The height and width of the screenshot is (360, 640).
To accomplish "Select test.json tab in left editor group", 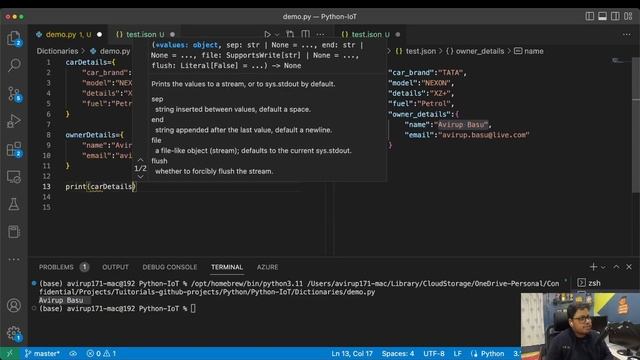I will (145, 35).
